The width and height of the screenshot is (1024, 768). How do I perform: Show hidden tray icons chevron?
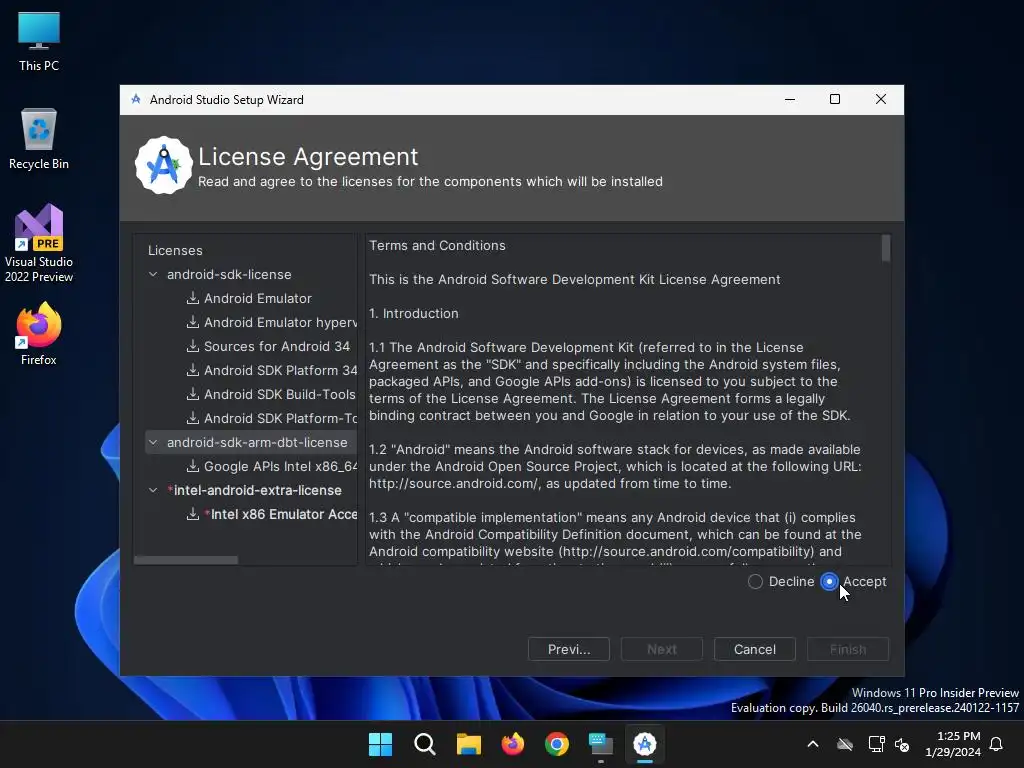(x=813, y=744)
